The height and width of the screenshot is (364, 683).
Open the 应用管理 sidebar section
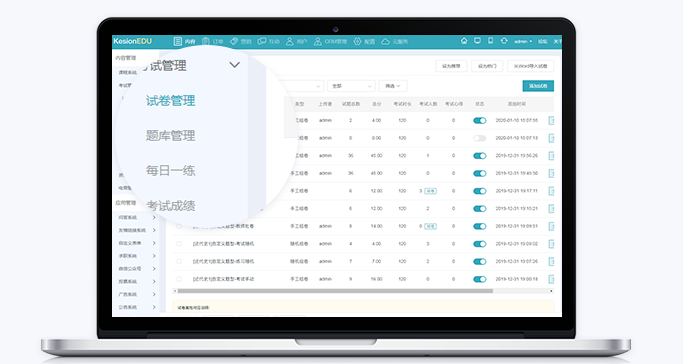coord(126,203)
